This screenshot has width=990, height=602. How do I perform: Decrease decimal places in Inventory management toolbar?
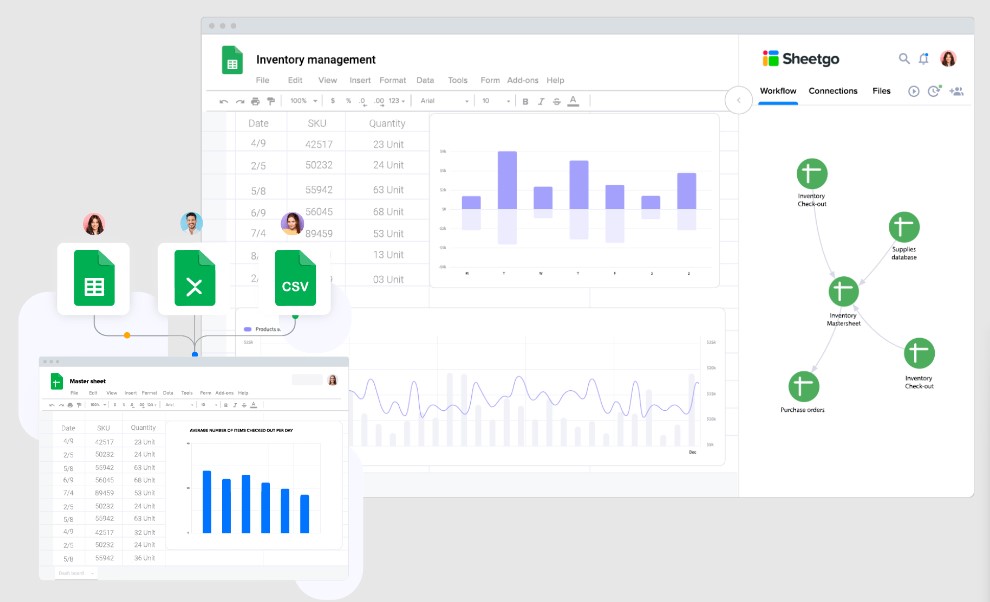[x=362, y=101]
